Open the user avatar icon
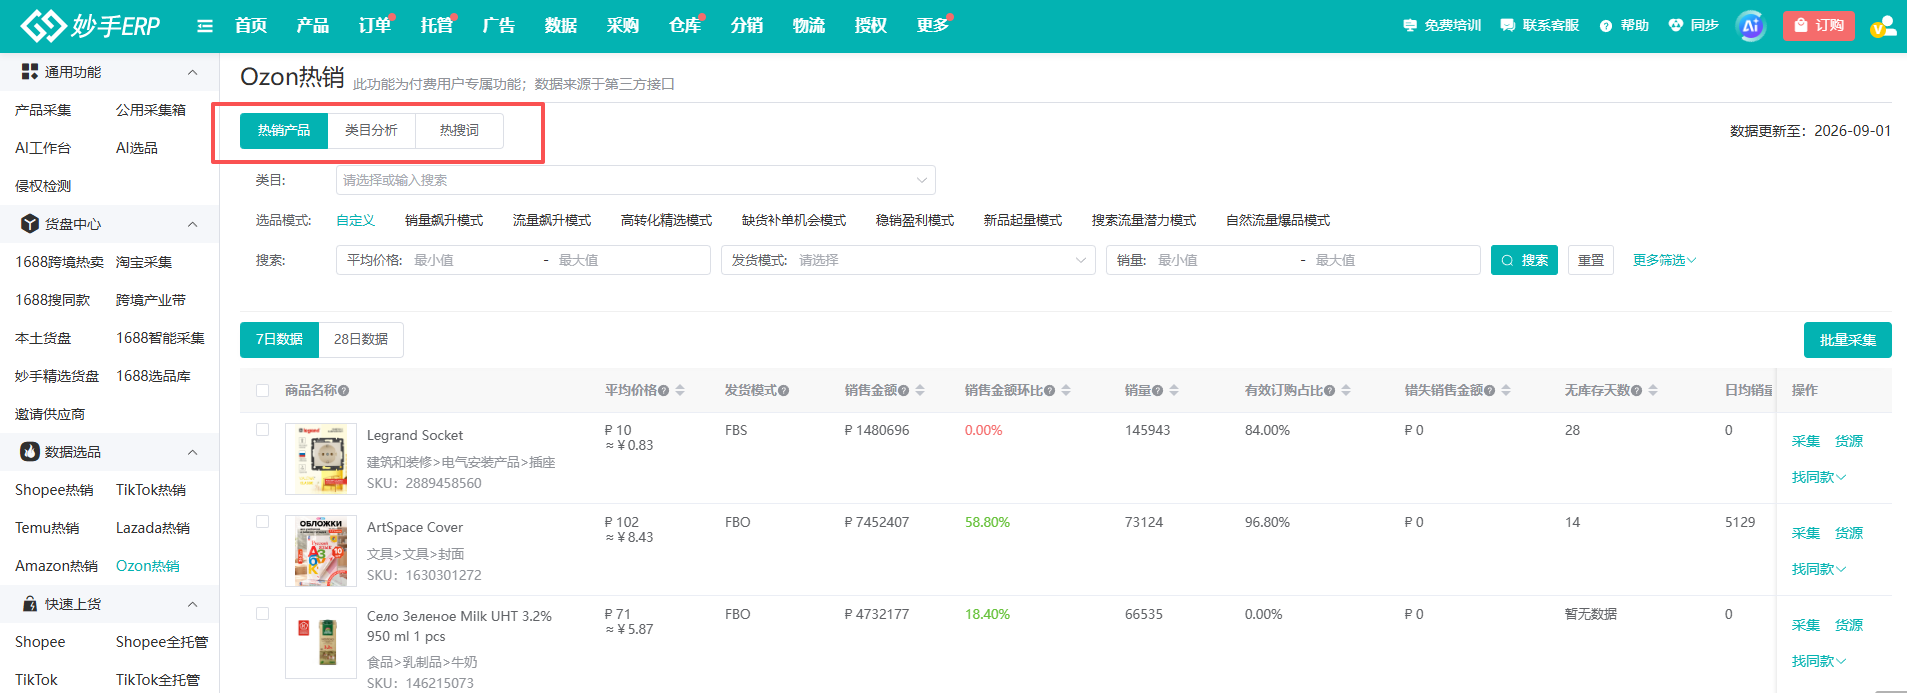The image size is (1907, 693). click(1883, 26)
